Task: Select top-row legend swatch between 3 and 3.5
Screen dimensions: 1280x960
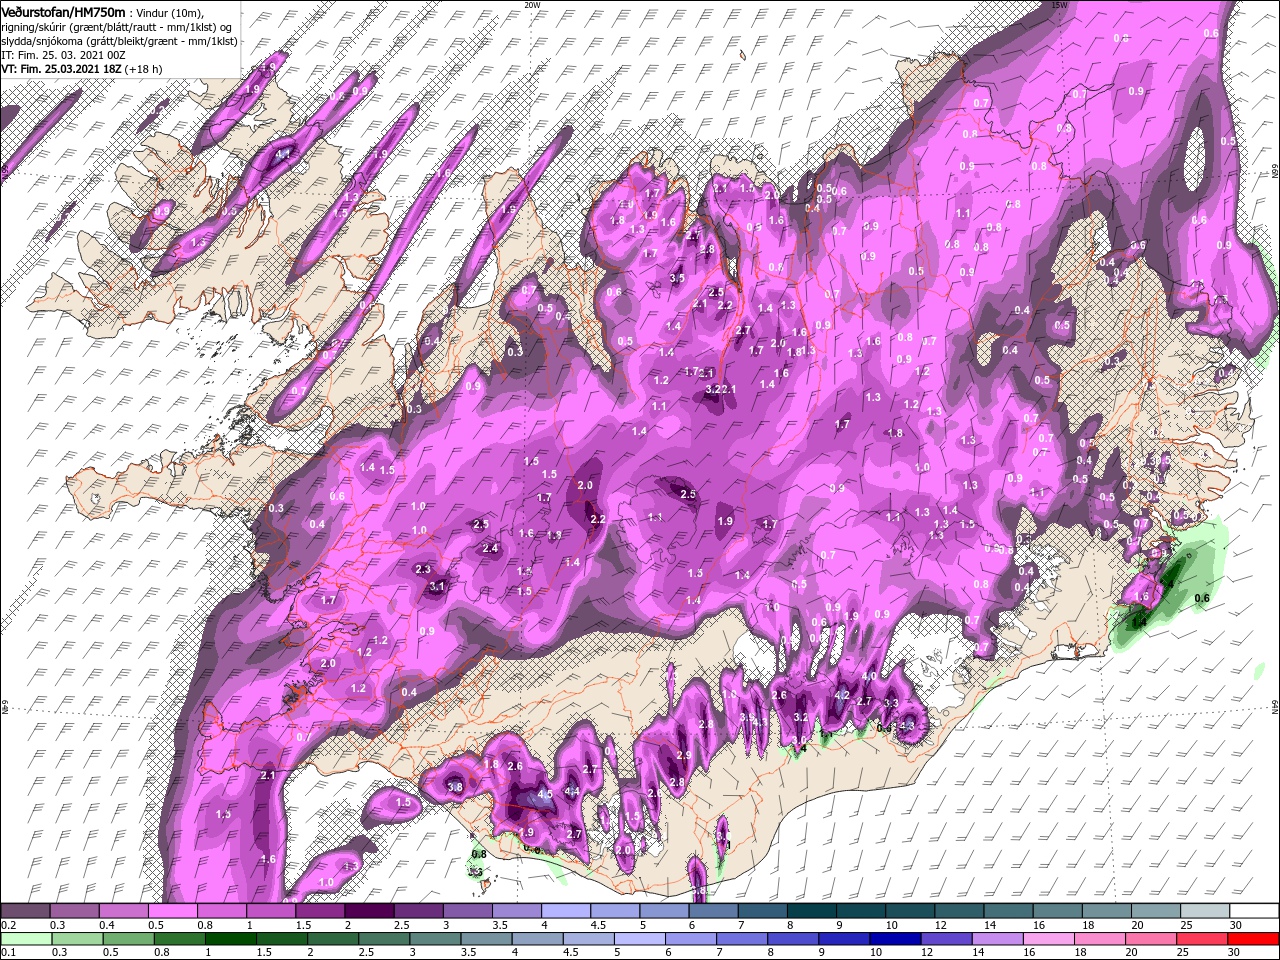Action: (467, 910)
